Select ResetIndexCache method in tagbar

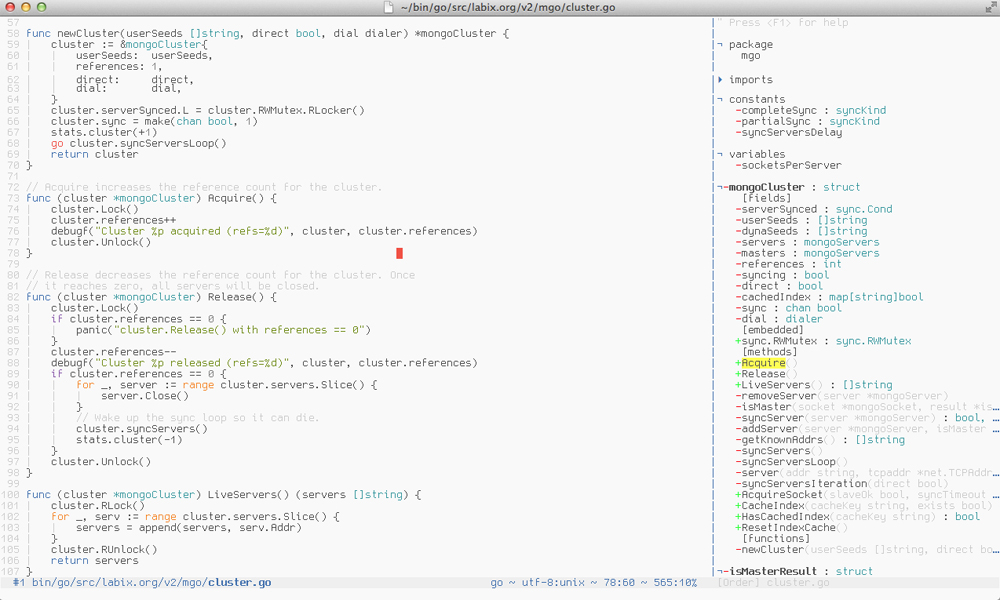point(788,527)
